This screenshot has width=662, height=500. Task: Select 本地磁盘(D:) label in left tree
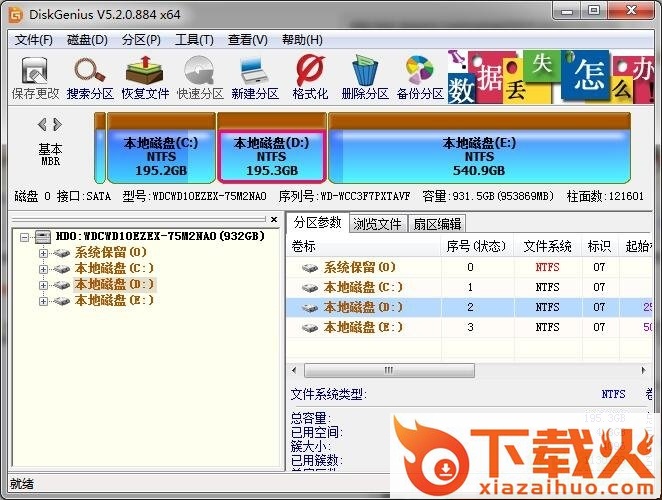[x=114, y=285]
